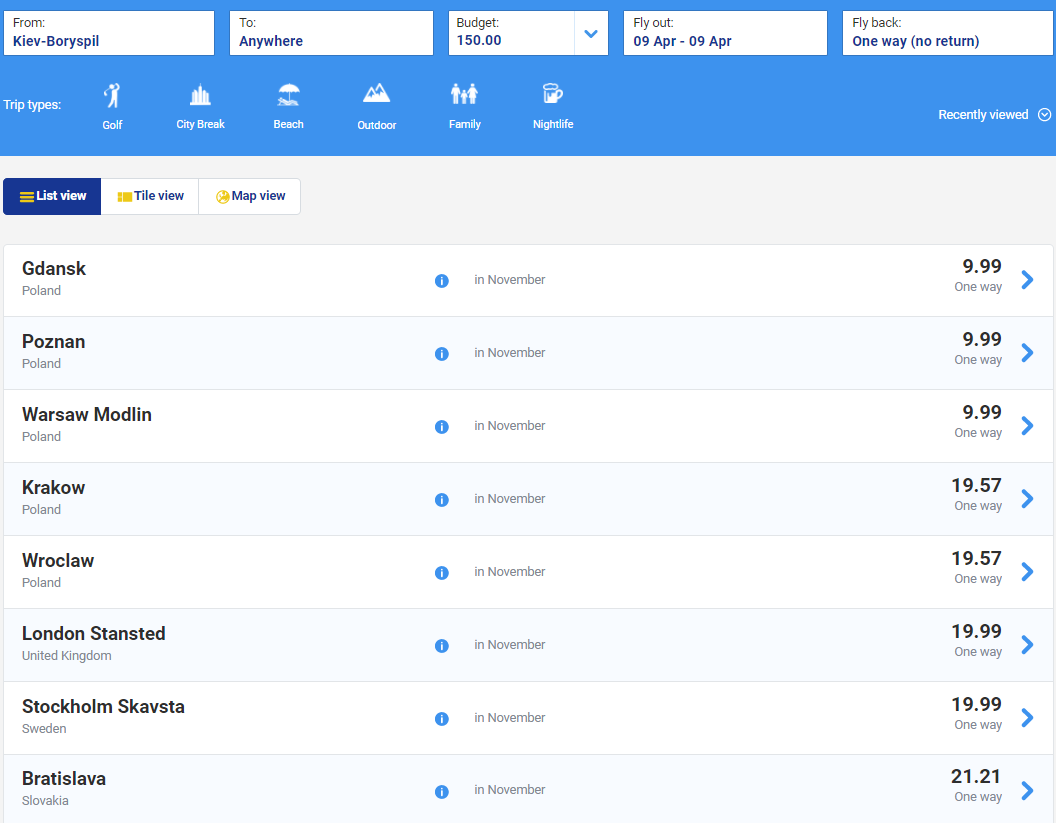
Task: Click info icon in London Stansted row
Action: point(441,646)
